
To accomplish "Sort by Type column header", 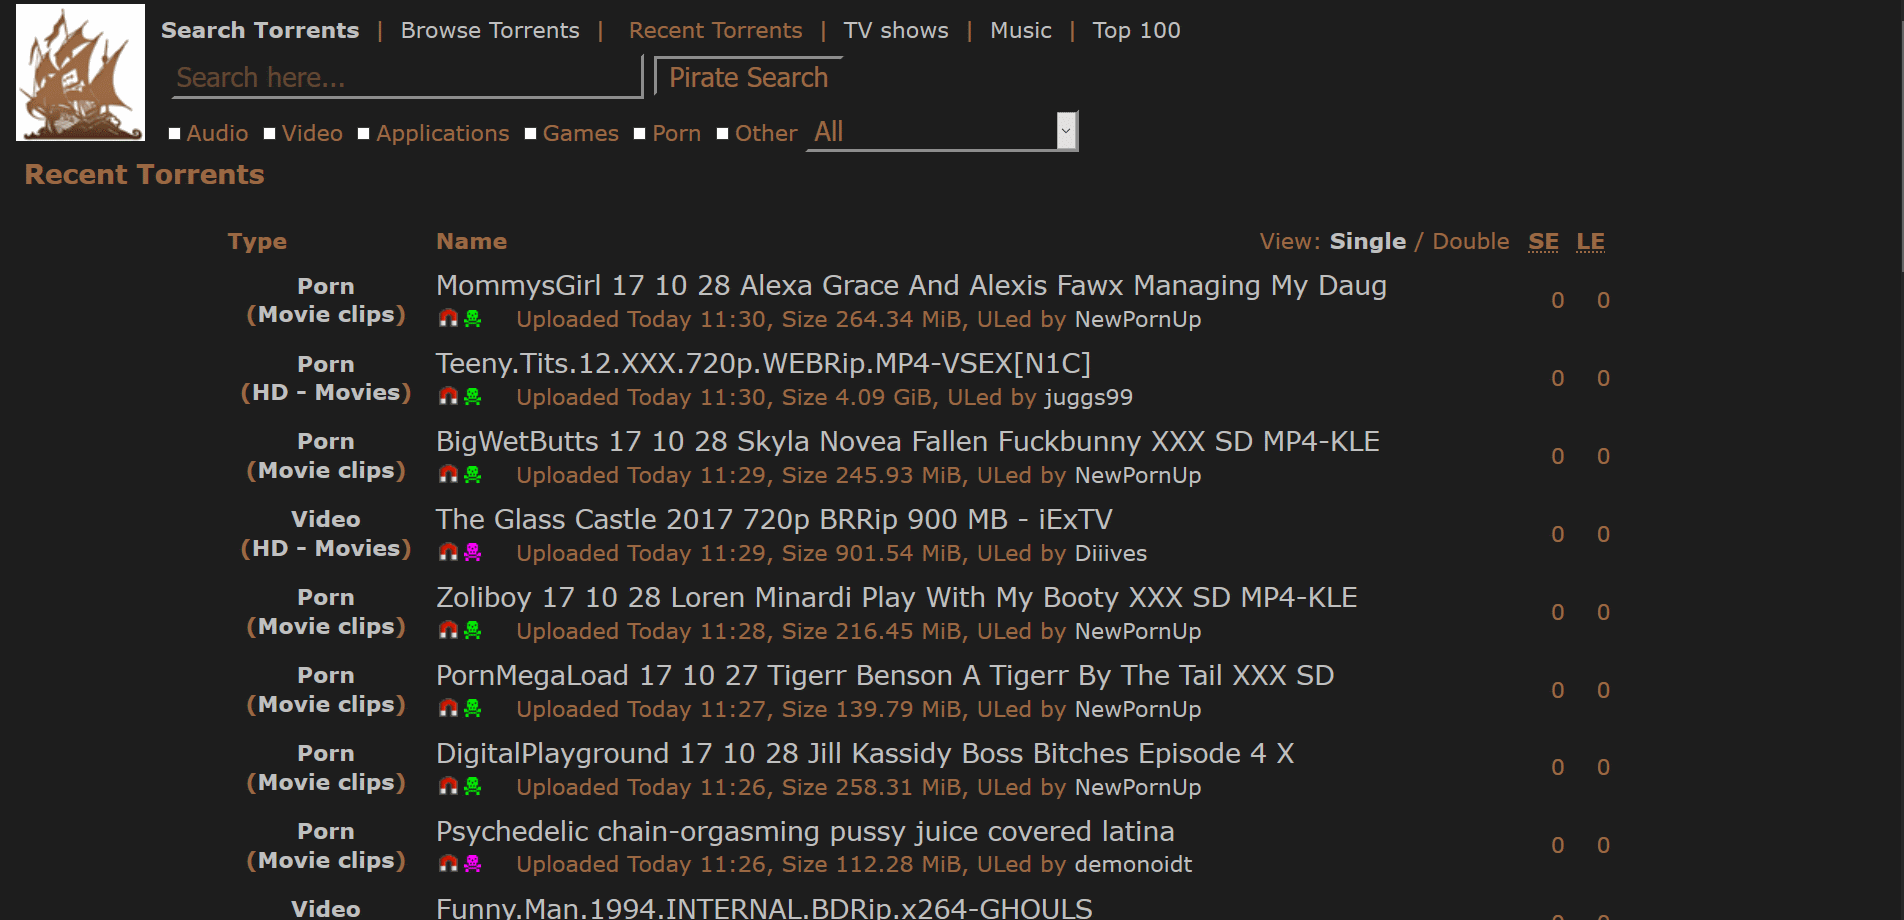I will coord(257,241).
